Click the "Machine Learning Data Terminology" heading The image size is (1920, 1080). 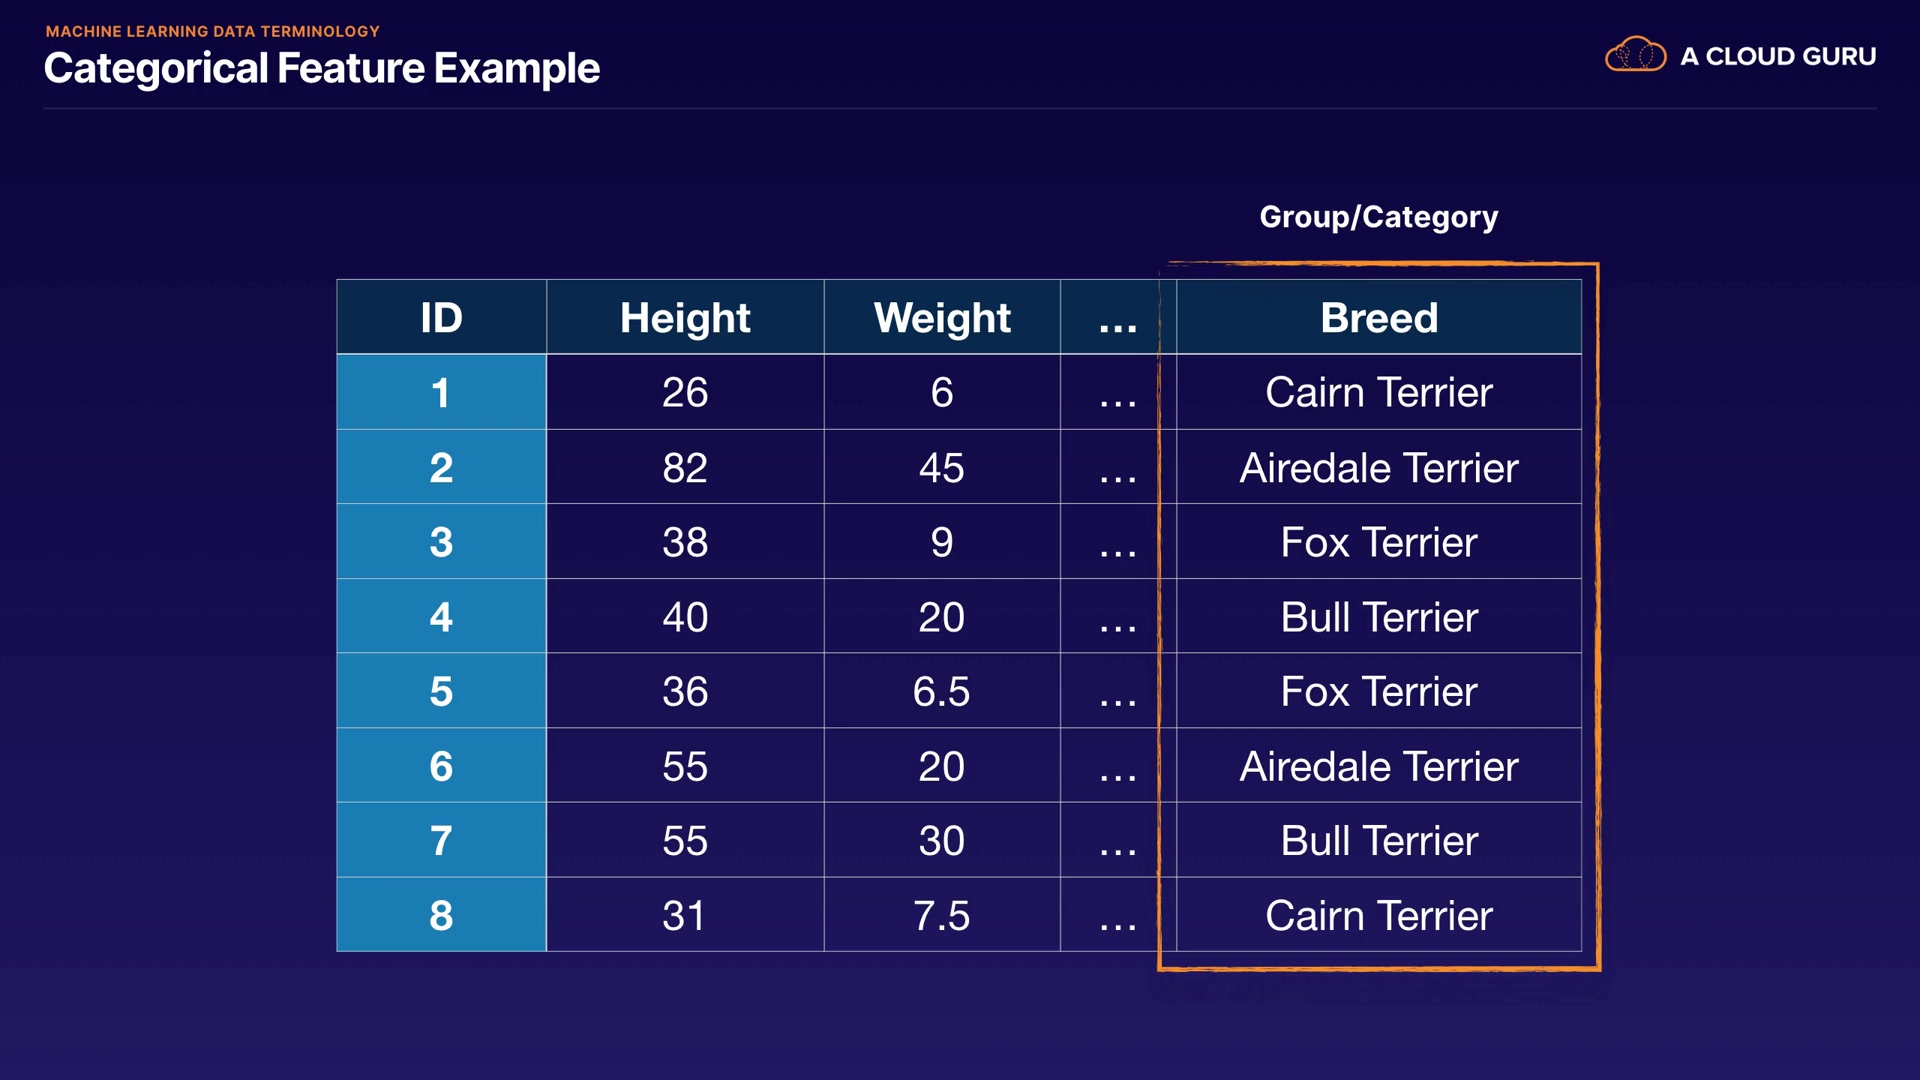click(212, 31)
